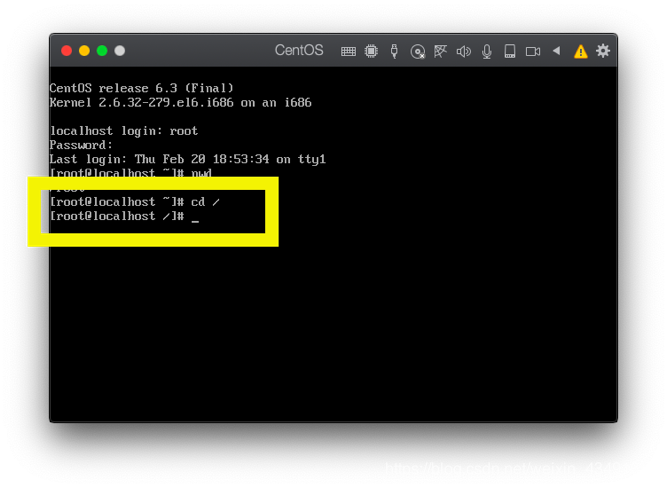This screenshot has height=488, width=667.
Task: Open the settings gear icon
Action: 603,51
